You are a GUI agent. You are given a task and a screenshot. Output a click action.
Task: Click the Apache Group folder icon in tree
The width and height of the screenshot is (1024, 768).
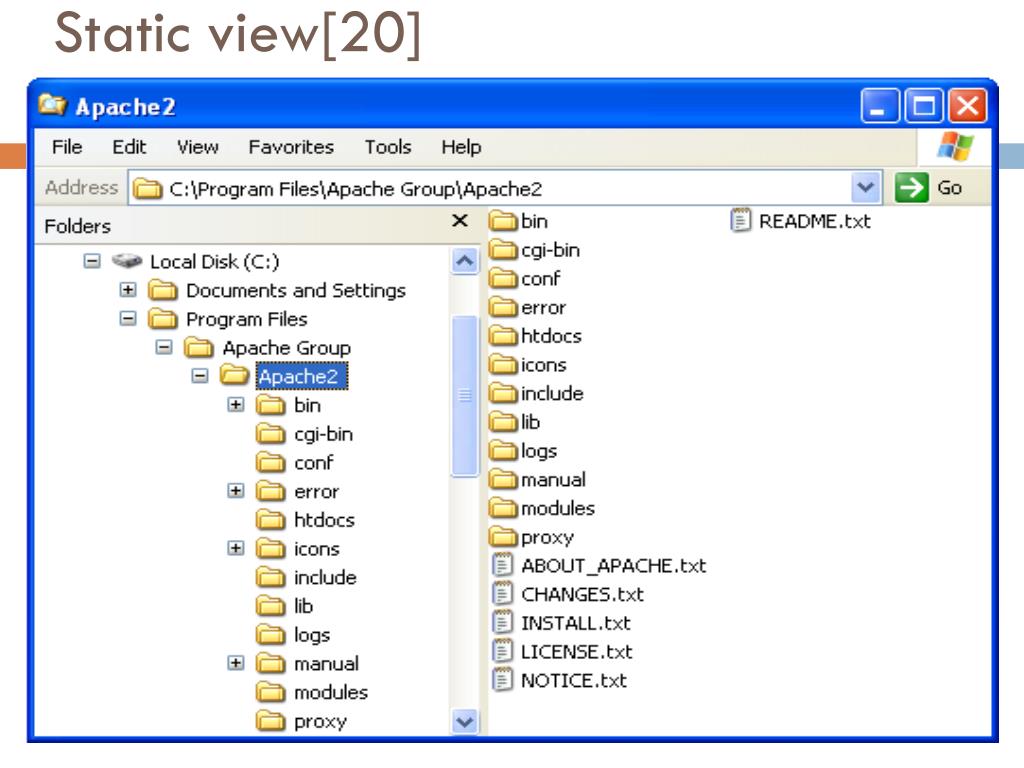[x=199, y=348]
